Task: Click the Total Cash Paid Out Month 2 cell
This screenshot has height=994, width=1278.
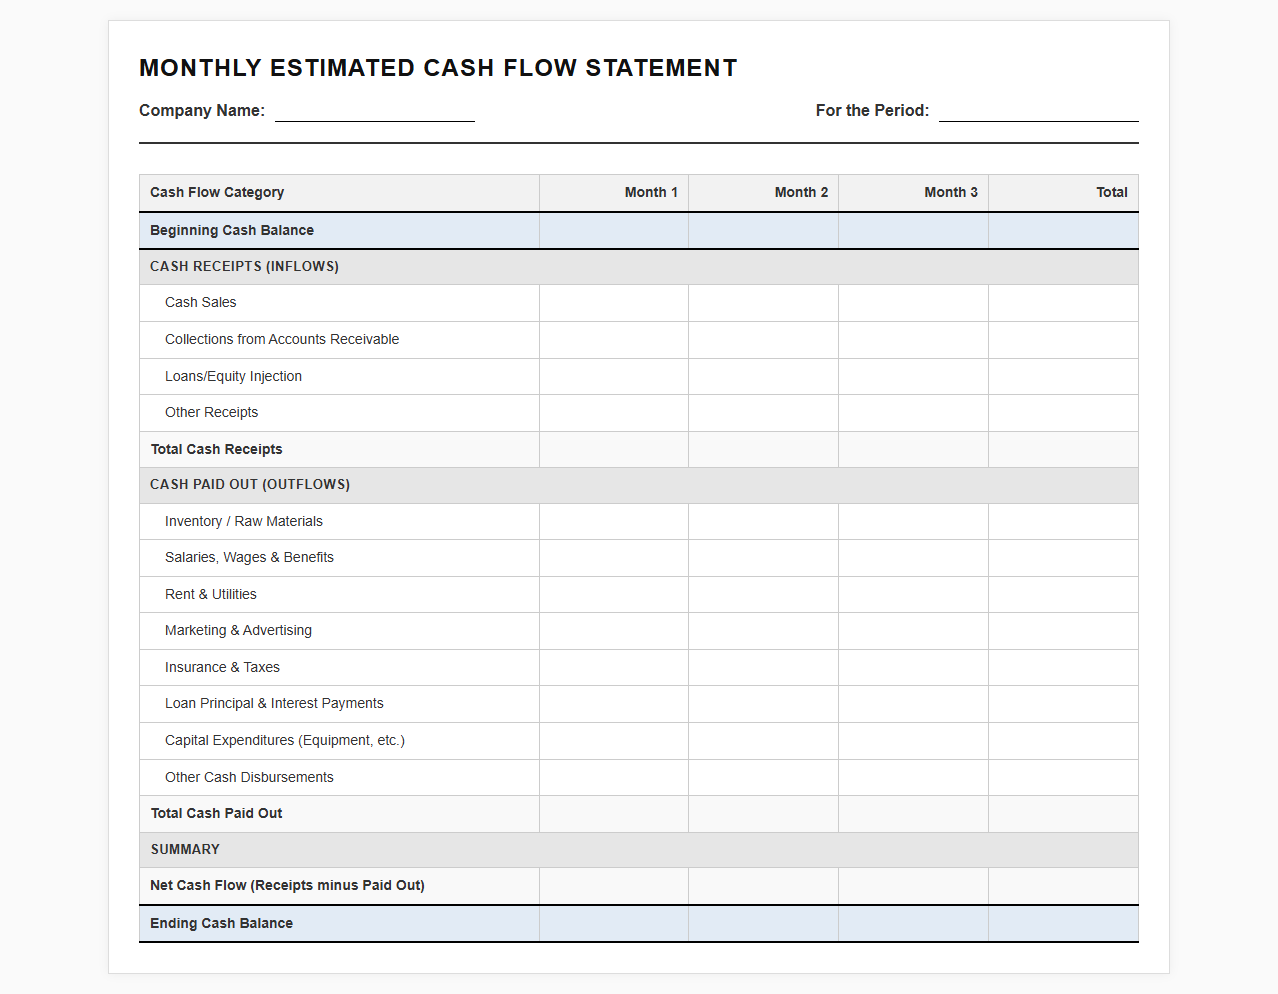Action: tap(764, 814)
